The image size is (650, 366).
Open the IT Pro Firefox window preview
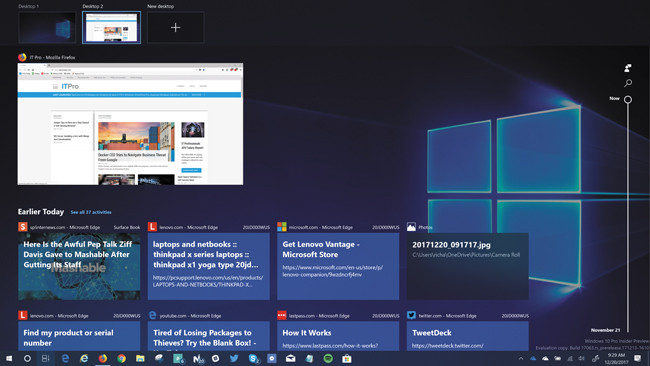130,124
